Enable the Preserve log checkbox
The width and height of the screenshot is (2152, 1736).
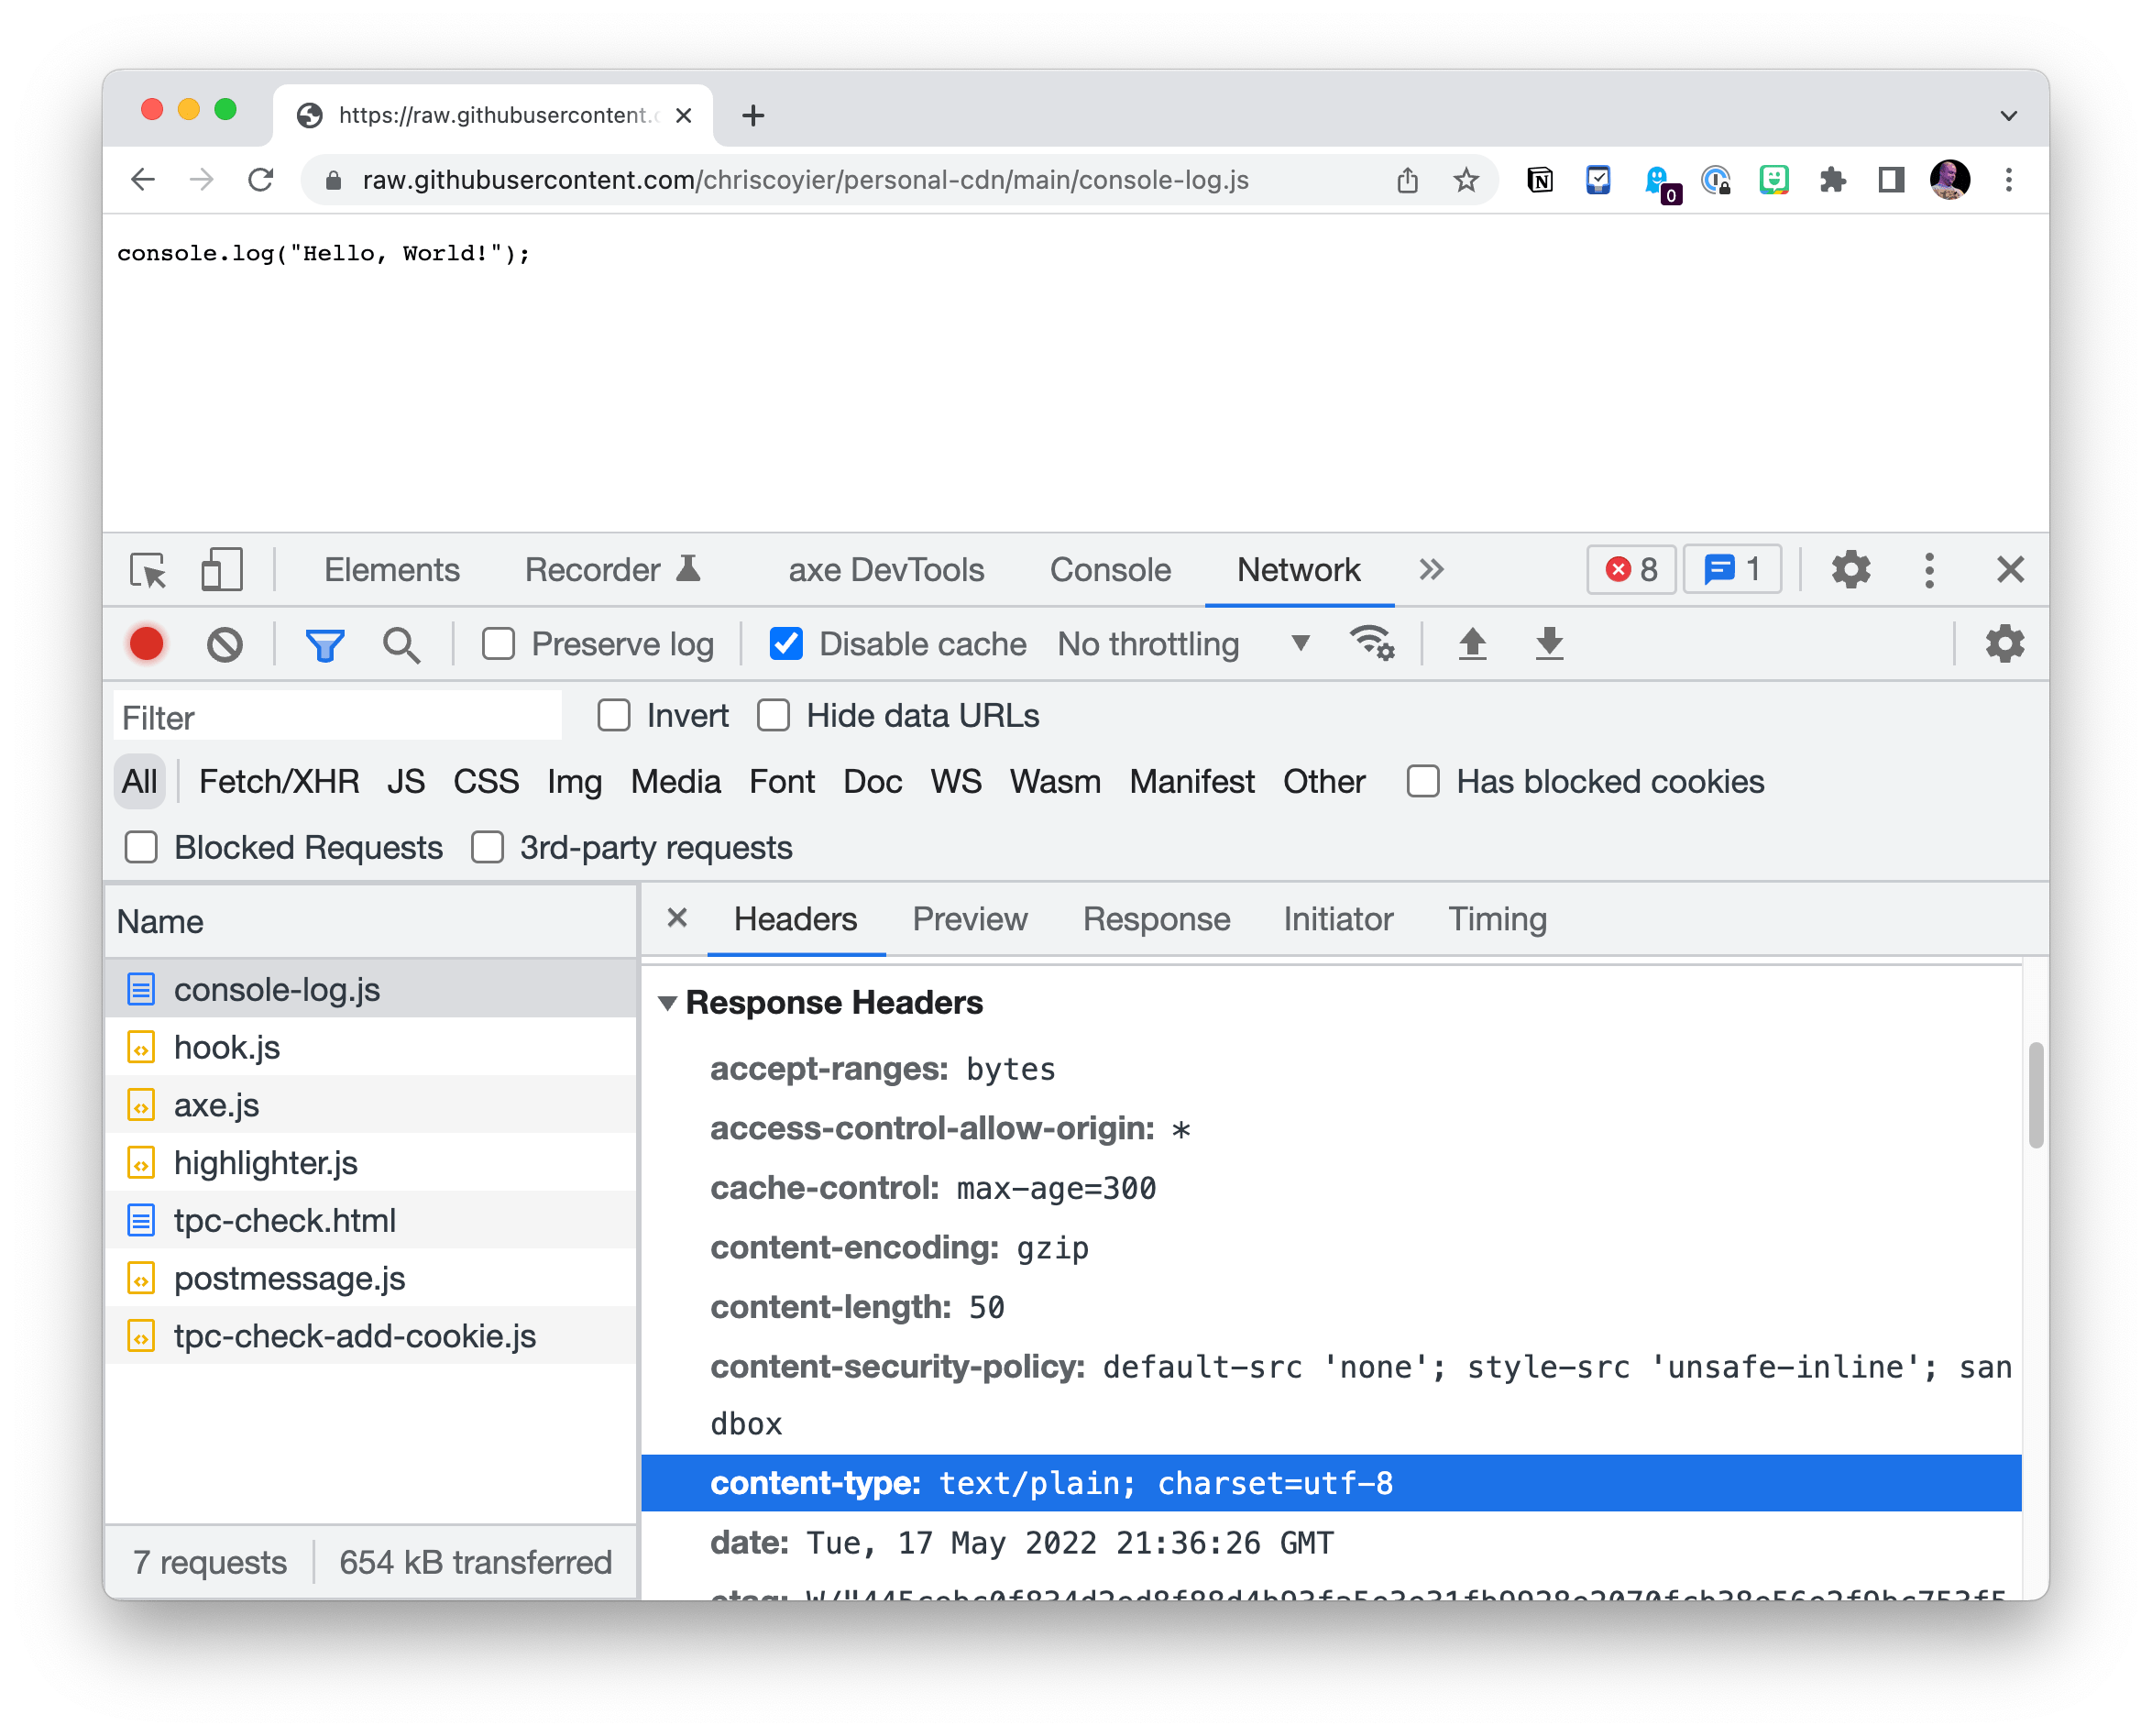click(498, 644)
